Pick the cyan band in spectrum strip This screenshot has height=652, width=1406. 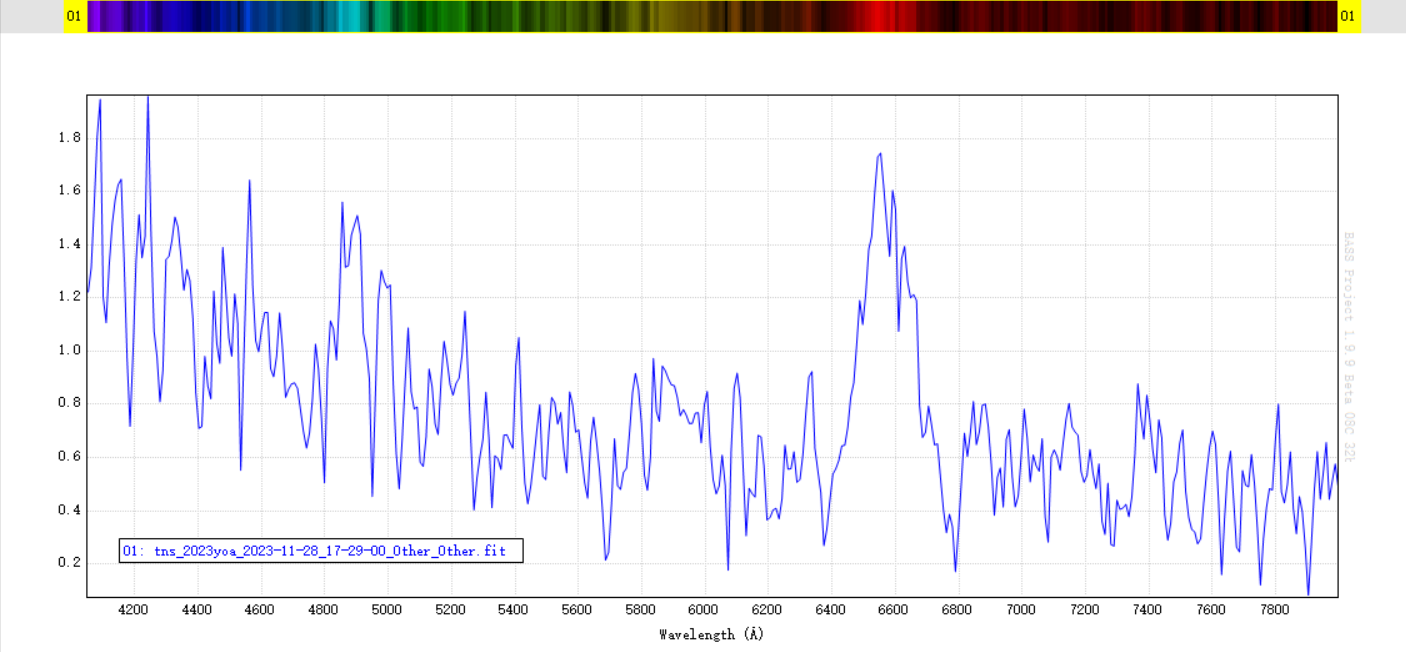click(350, 16)
